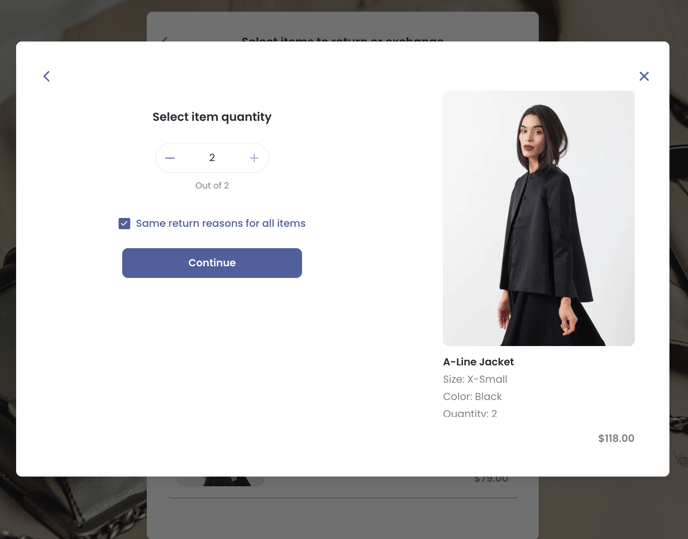
Task: Click the dimmed back arrow behind the modal
Action: pyautogui.click(x=165, y=39)
